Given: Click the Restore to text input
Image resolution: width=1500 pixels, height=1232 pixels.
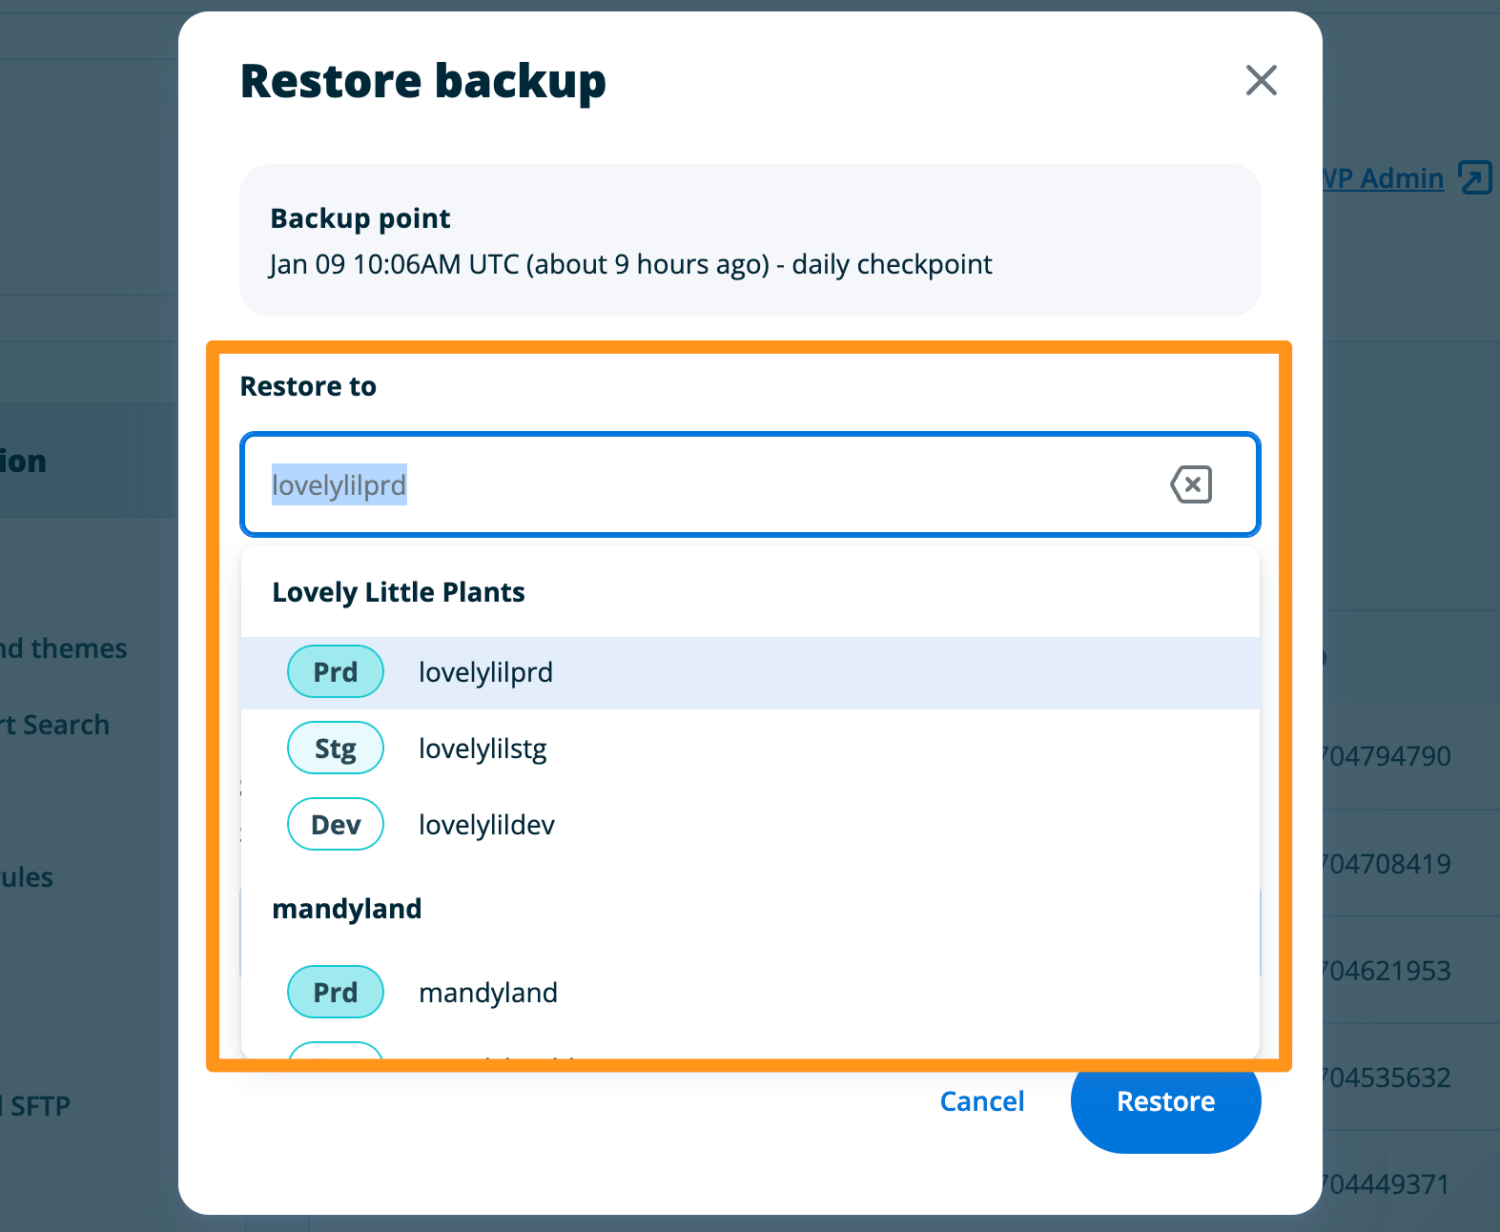Looking at the screenshot, I should click(750, 485).
